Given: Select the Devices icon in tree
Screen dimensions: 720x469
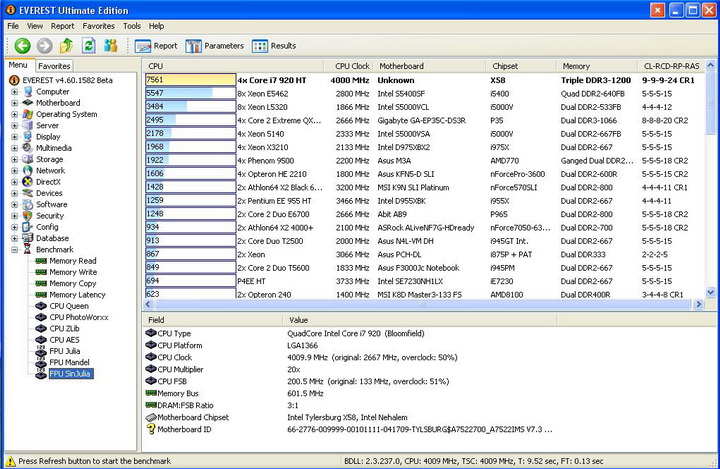Looking at the screenshot, I should click(x=28, y=193).
